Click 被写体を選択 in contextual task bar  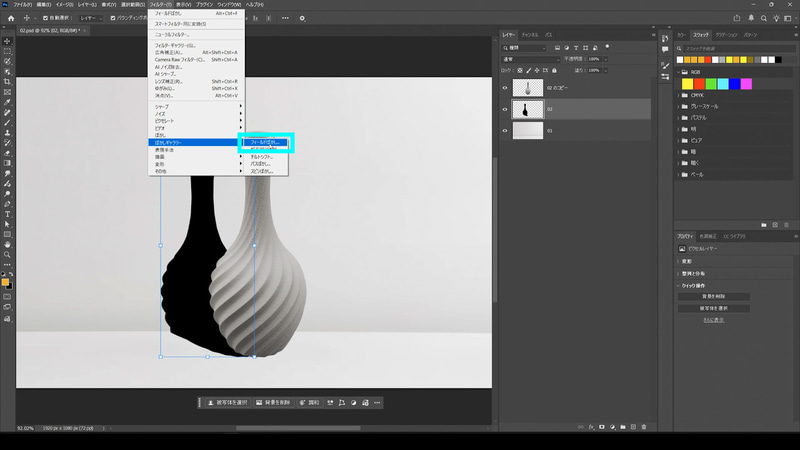click(x=227, y=403)
